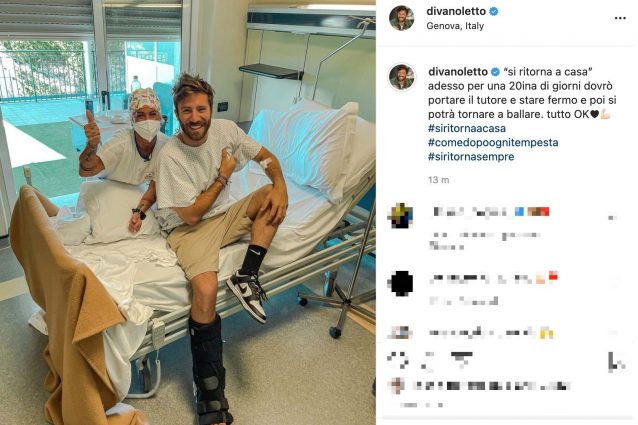The image size is (638, 425).
Task: Click the hospital bed photo
Action: pyautogui.click(x=188, y=212)
